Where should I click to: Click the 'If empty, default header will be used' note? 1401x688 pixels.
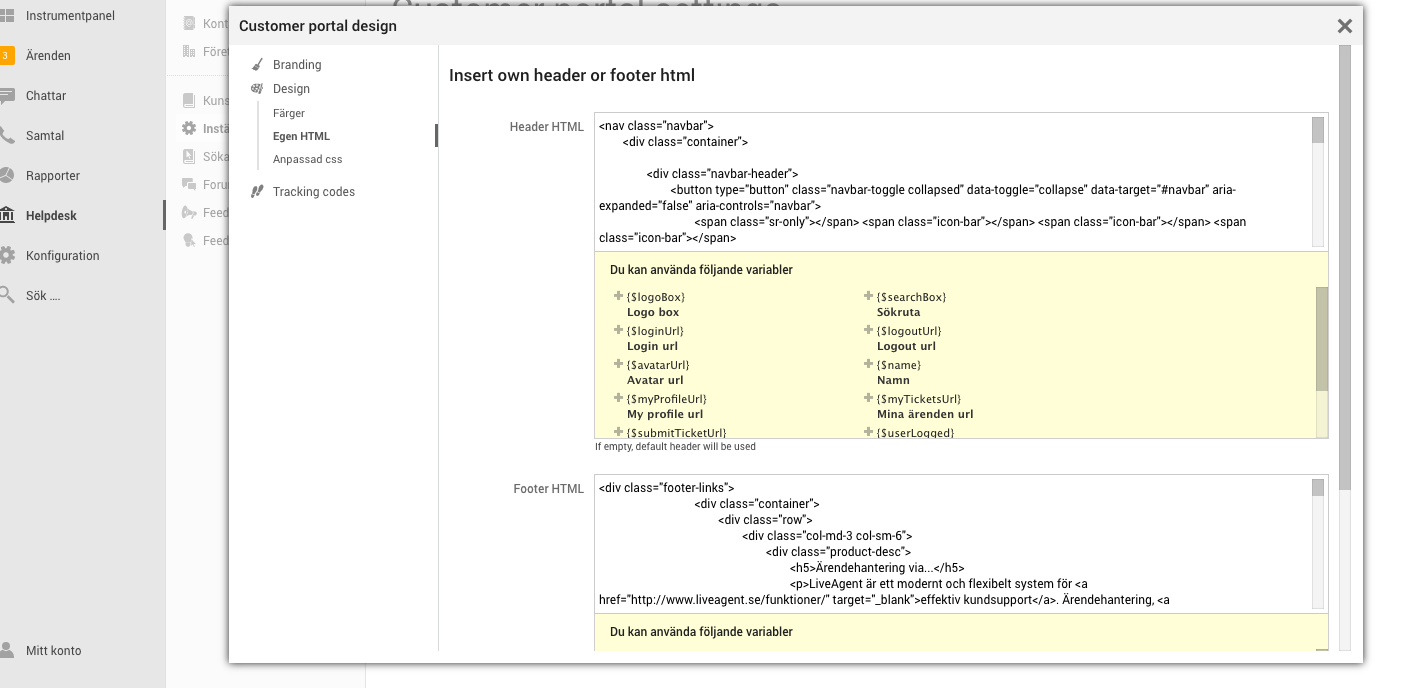[x=675, y=447]
